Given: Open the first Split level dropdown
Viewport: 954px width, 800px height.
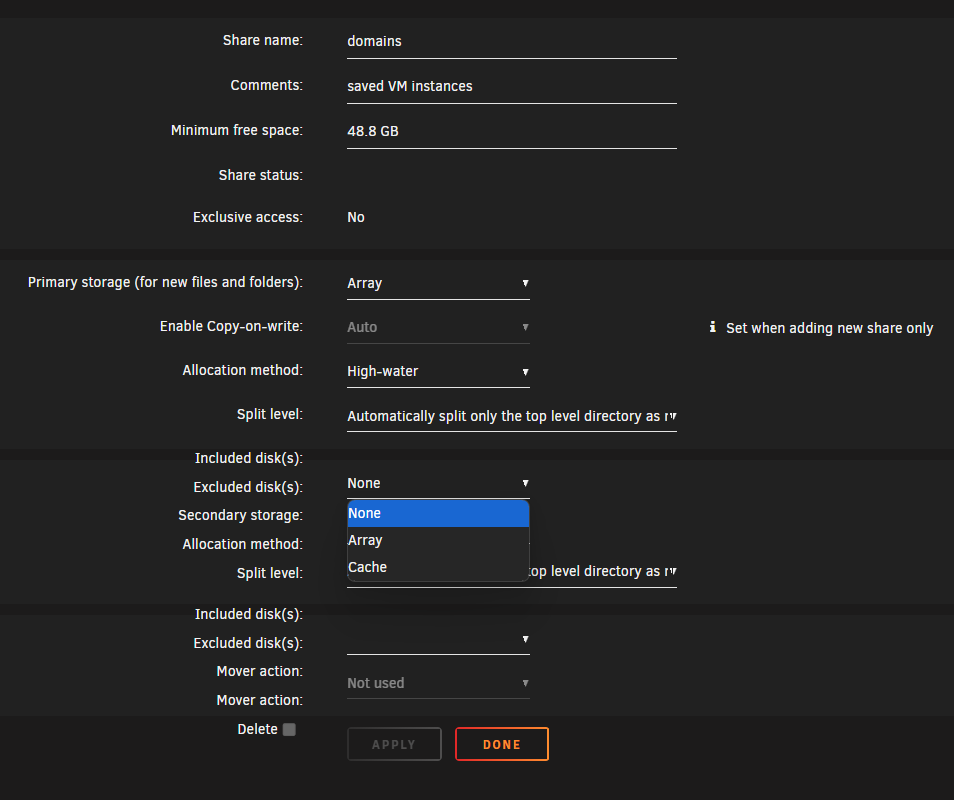Looking at the screenshot, I should [x=512, y=416].
